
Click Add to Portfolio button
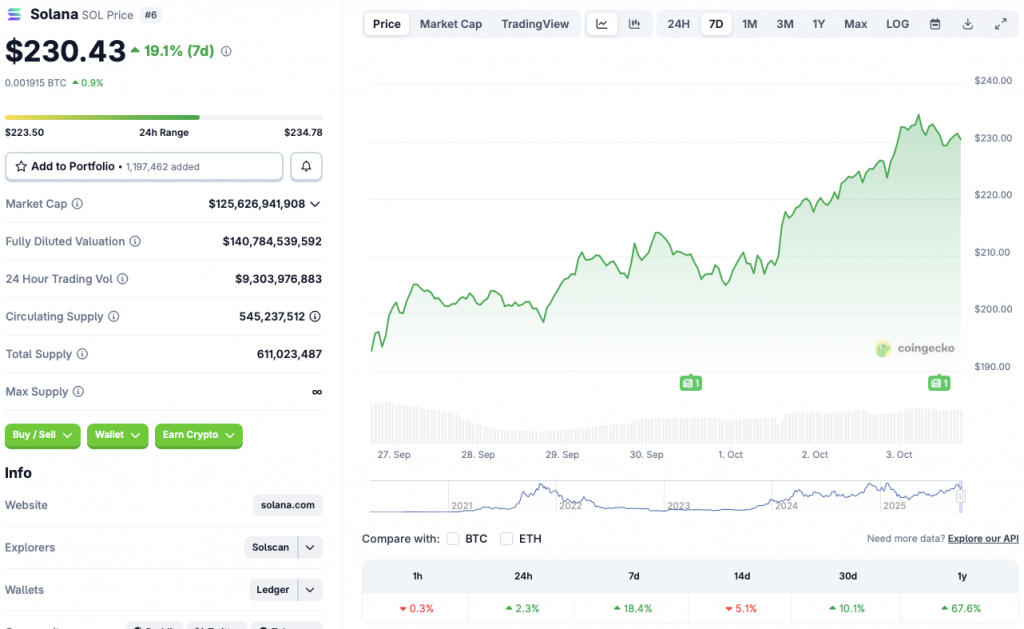coord(144,166)
